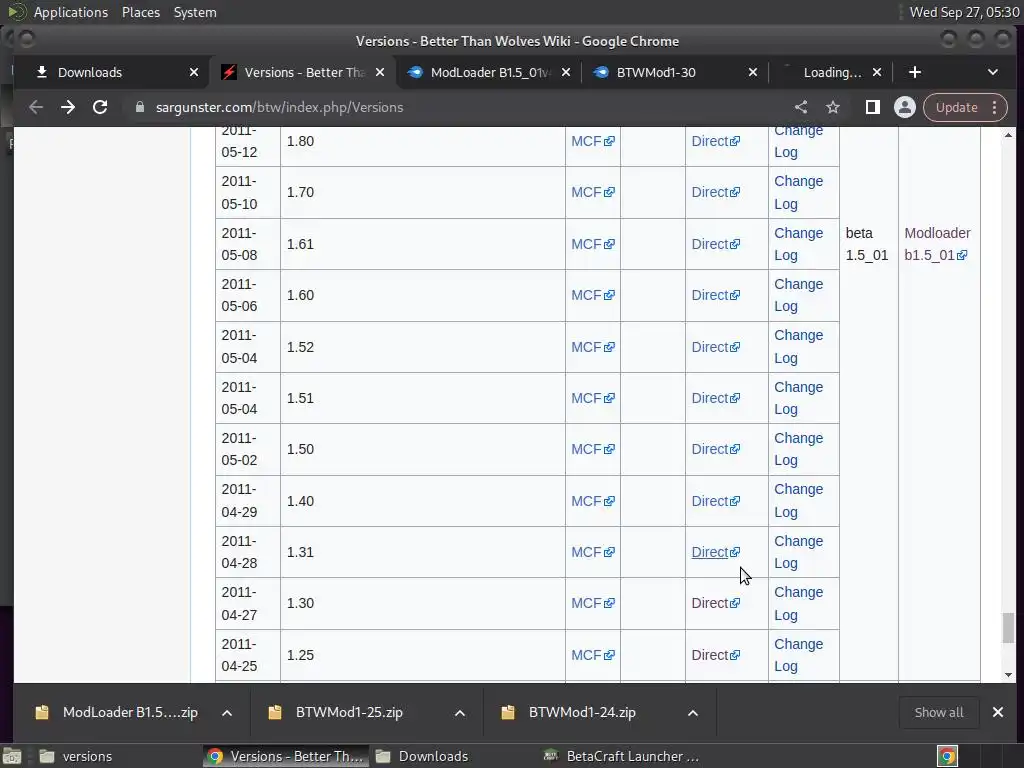The width and height of the screenshot is (1024, 768).
Task: Show all downloads
Action: click(x=938, y=712)
